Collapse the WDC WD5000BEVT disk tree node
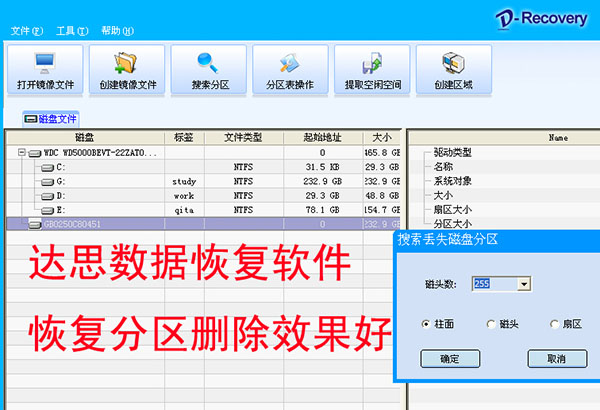Screen dimensions: 600x410 [x=22, y=152]
